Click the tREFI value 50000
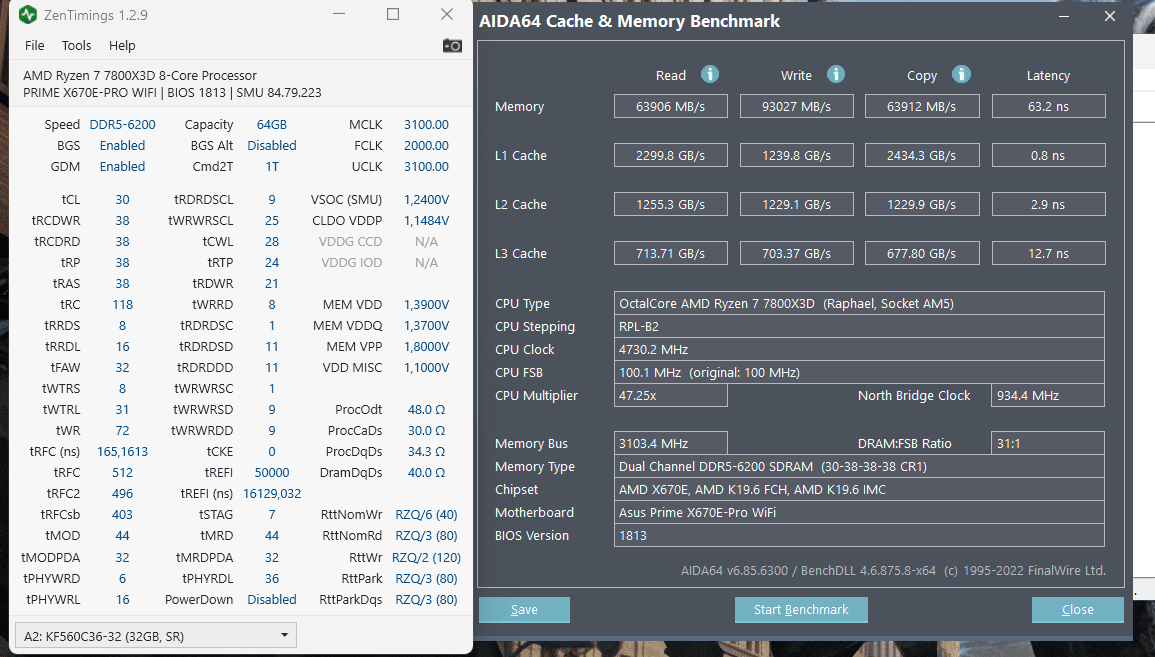Screen dimensions: 1155x657 [x=272, y=472]
